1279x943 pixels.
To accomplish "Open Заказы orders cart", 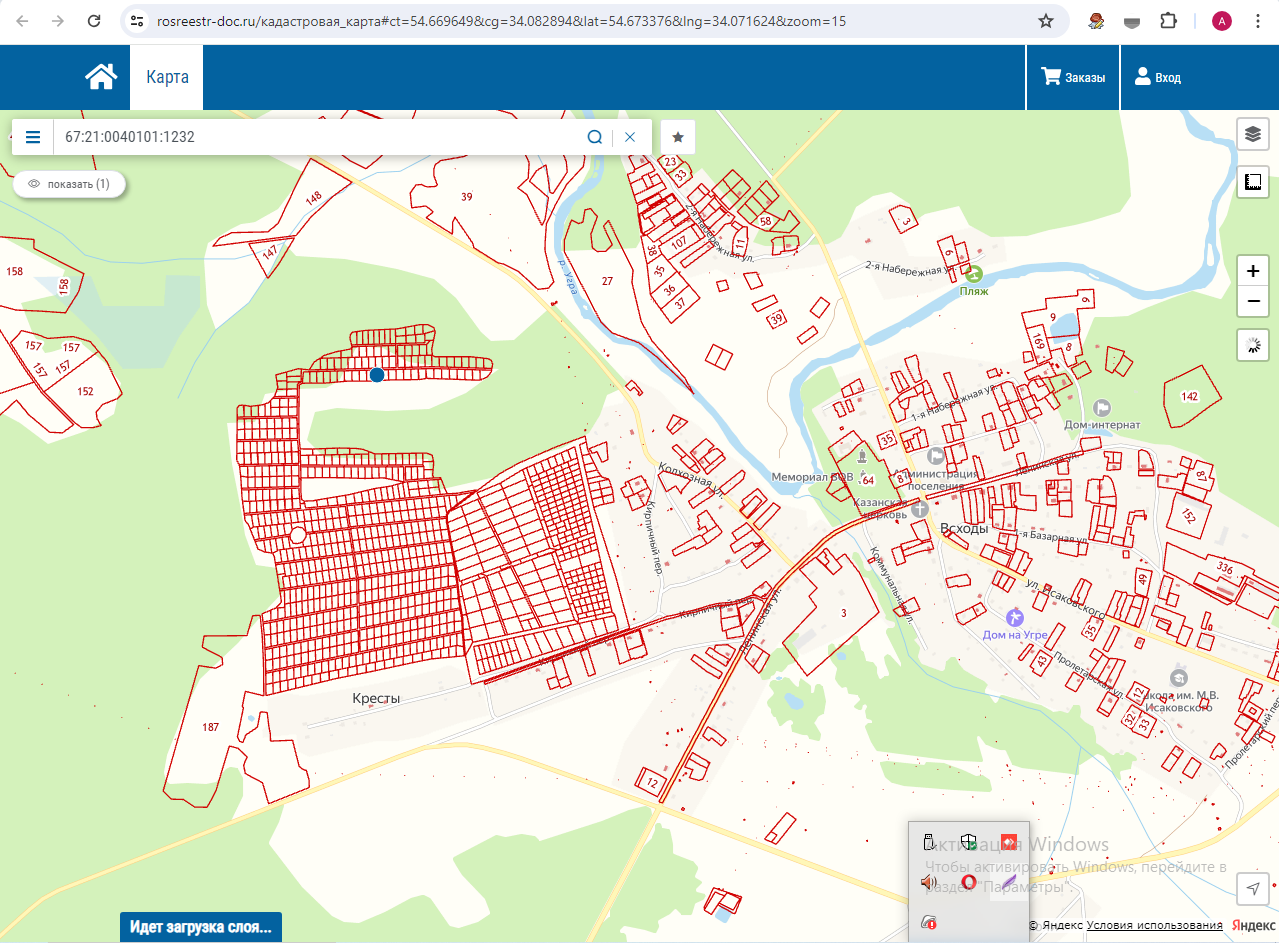I will coord(1073,77).
